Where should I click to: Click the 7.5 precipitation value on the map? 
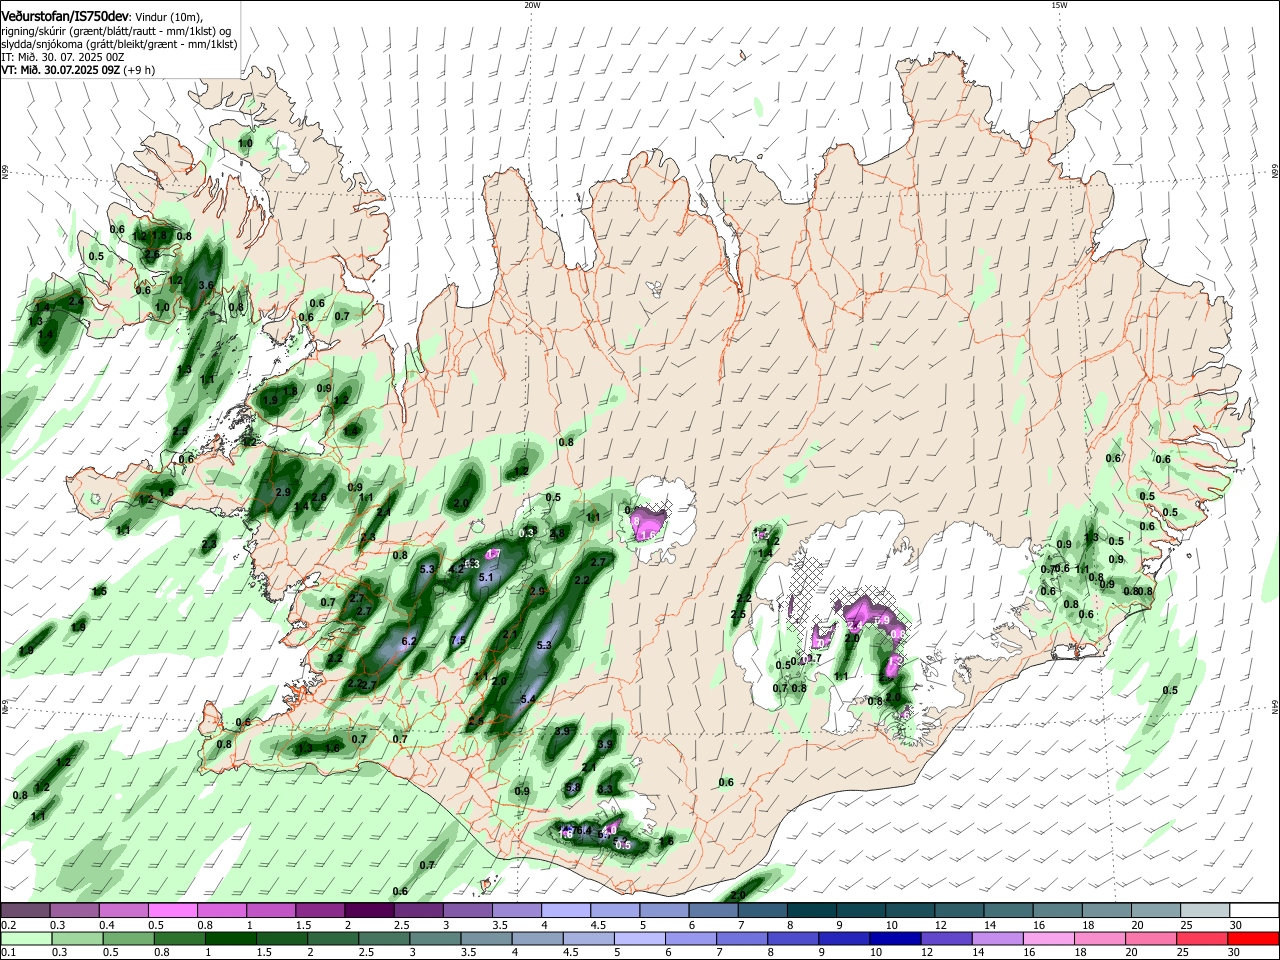pos(459,641)
